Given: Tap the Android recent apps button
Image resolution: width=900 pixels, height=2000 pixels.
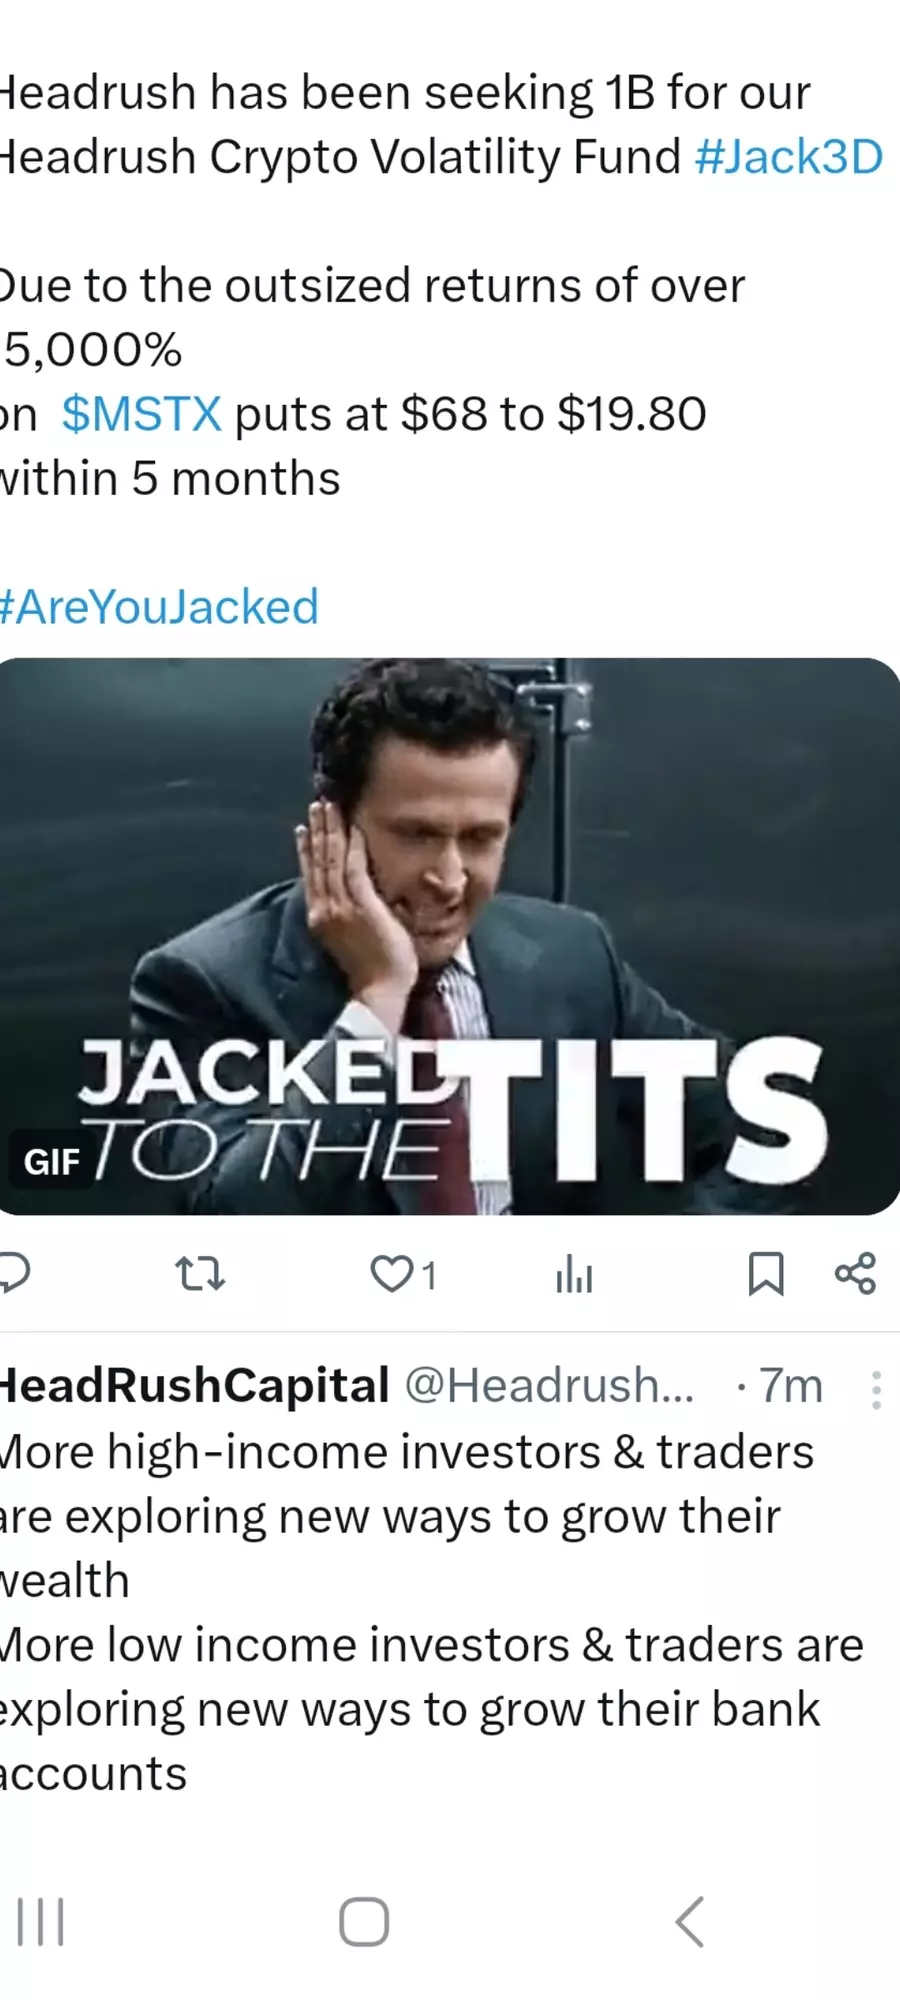Looking at the screenshot, I should click(x=41, y=1922).
